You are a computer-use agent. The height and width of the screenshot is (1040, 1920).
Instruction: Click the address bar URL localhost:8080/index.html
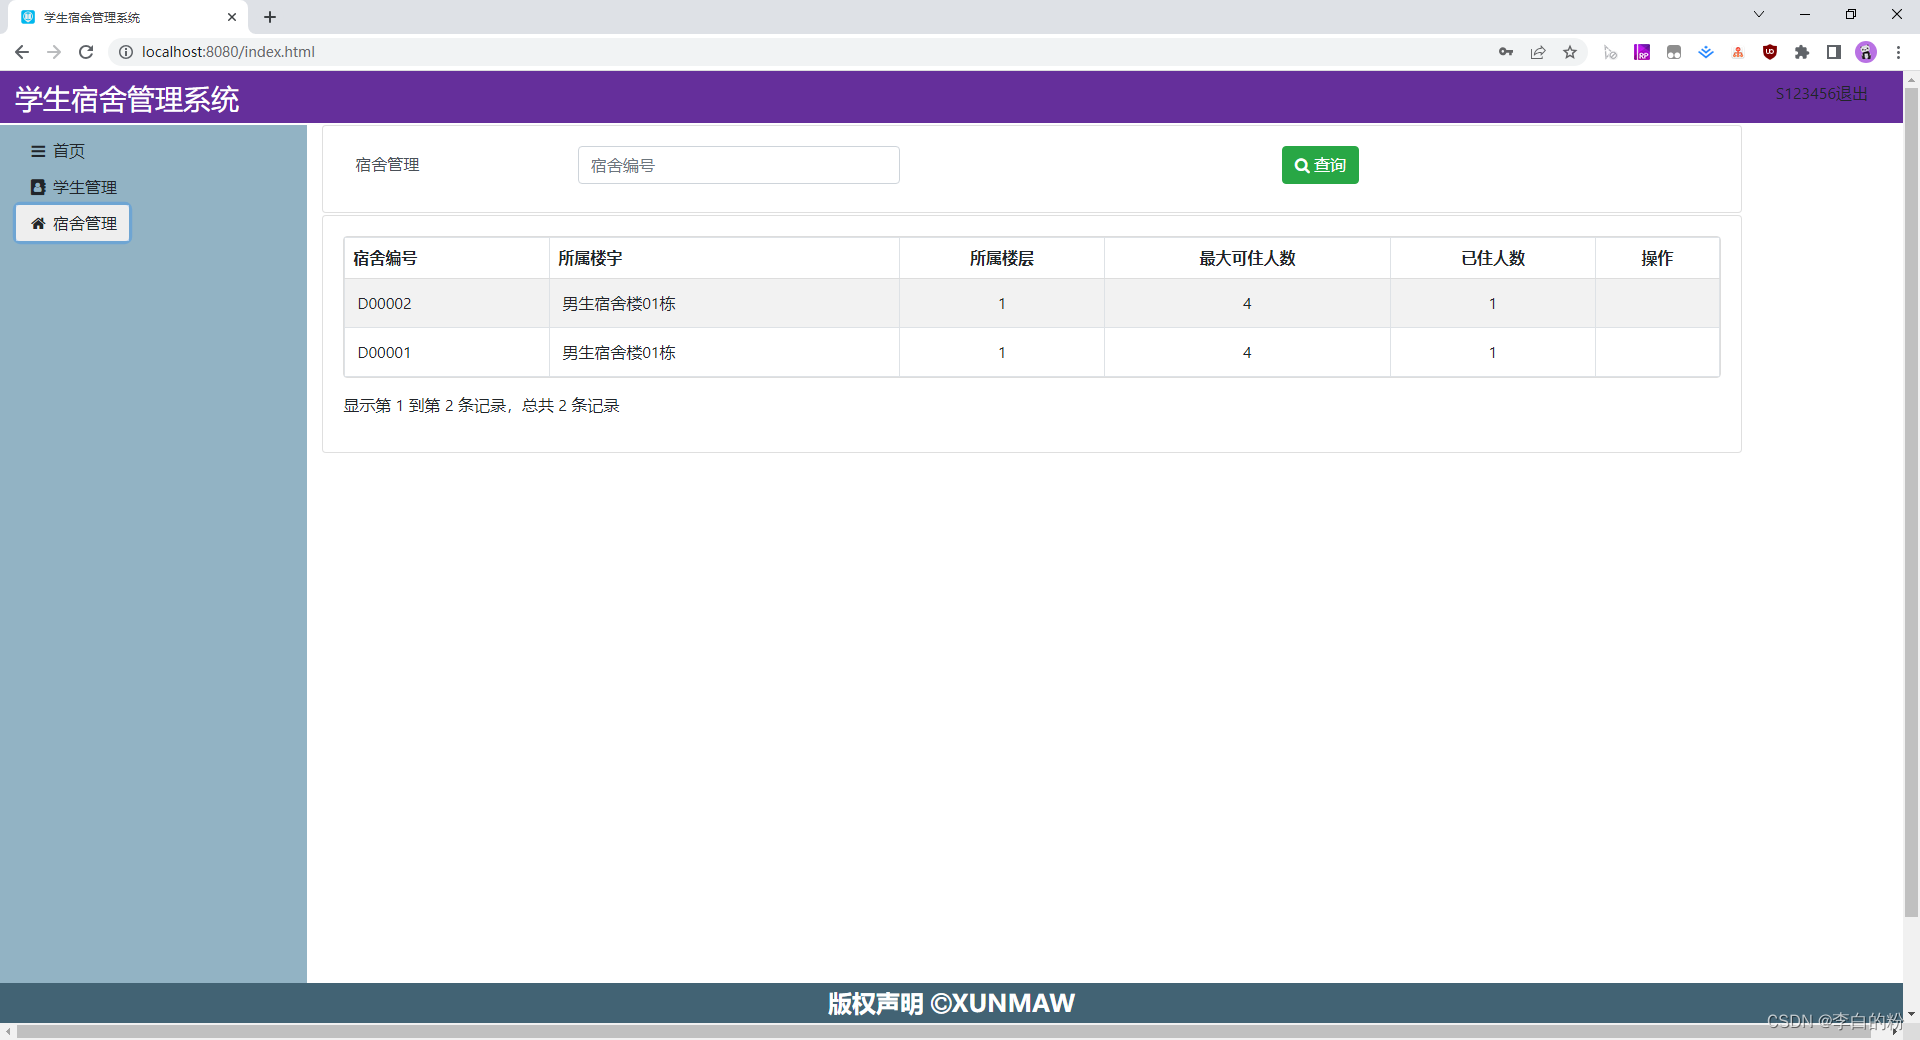228,52
